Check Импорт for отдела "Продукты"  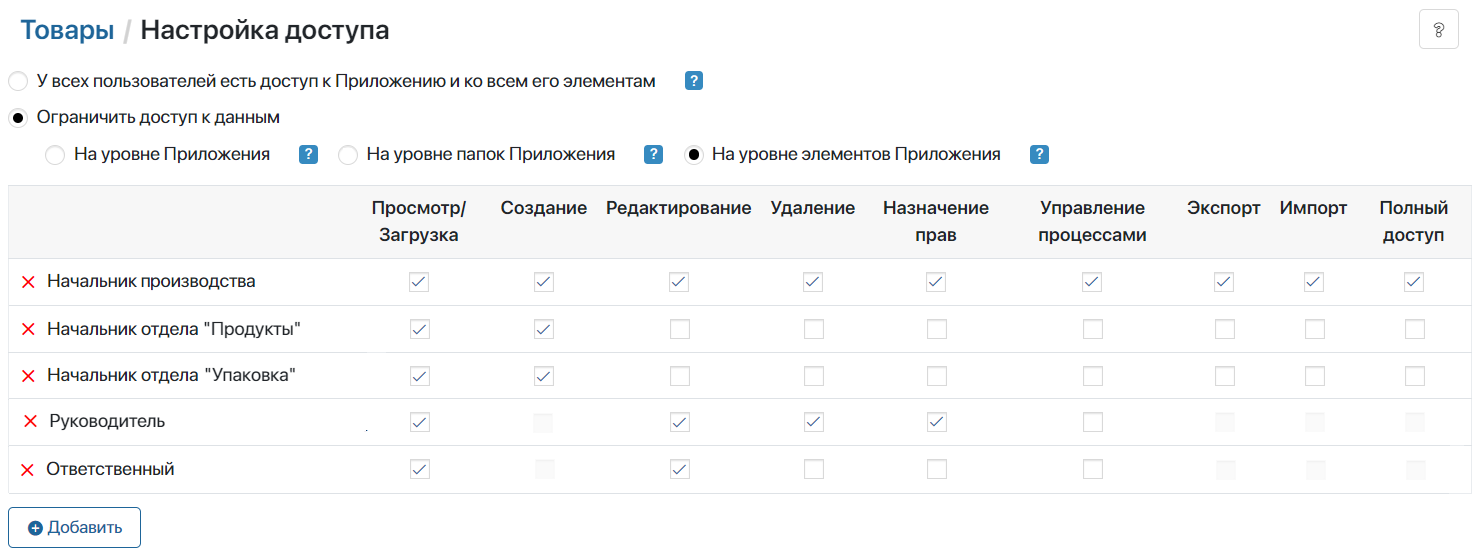(x=1315, y=329)
